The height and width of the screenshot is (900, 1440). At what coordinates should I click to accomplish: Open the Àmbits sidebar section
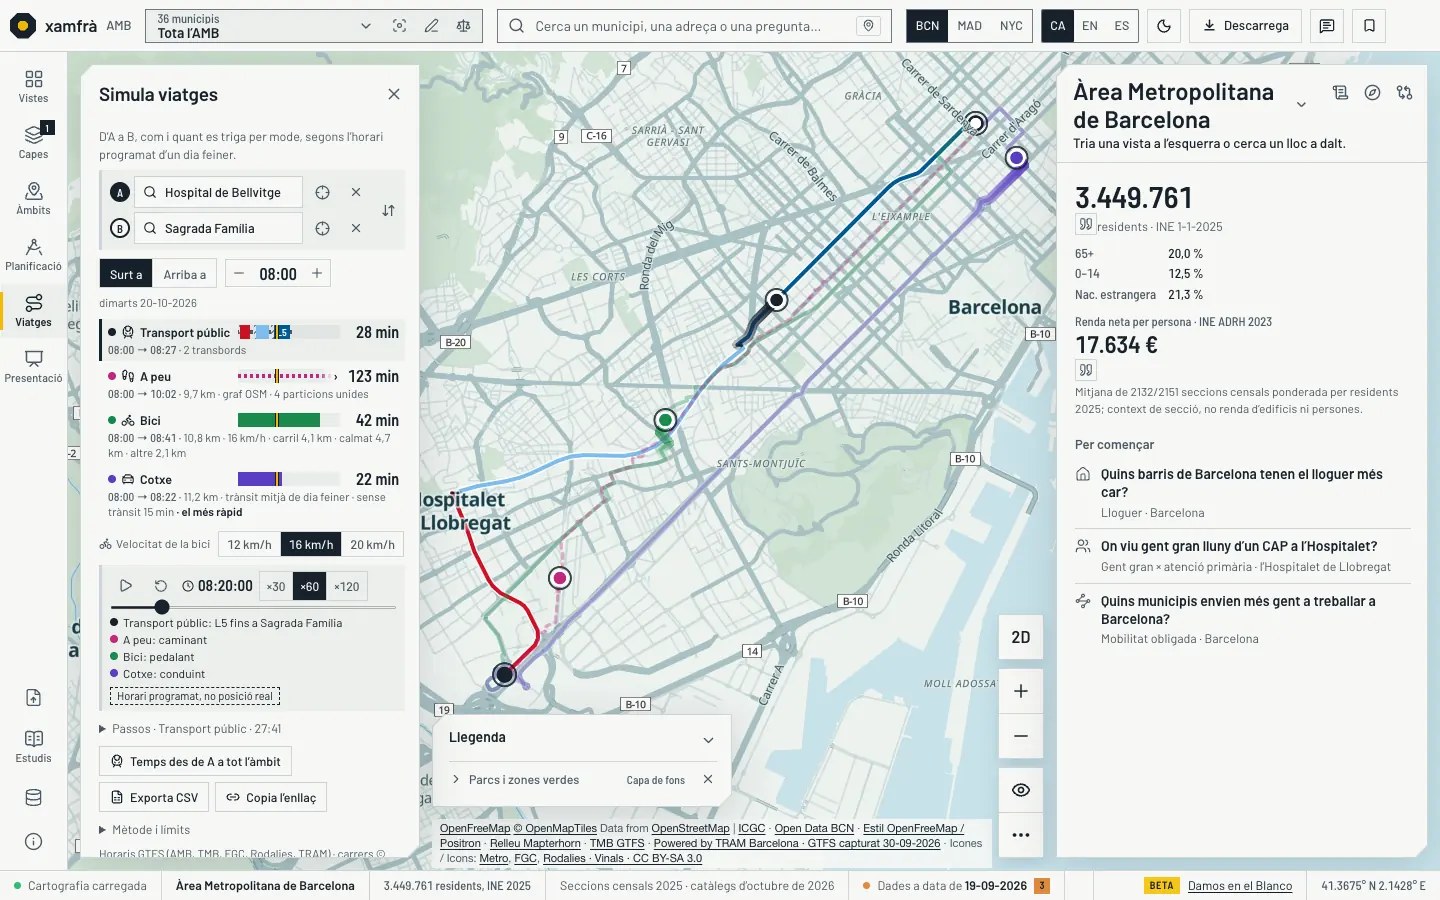coord(33,198)
